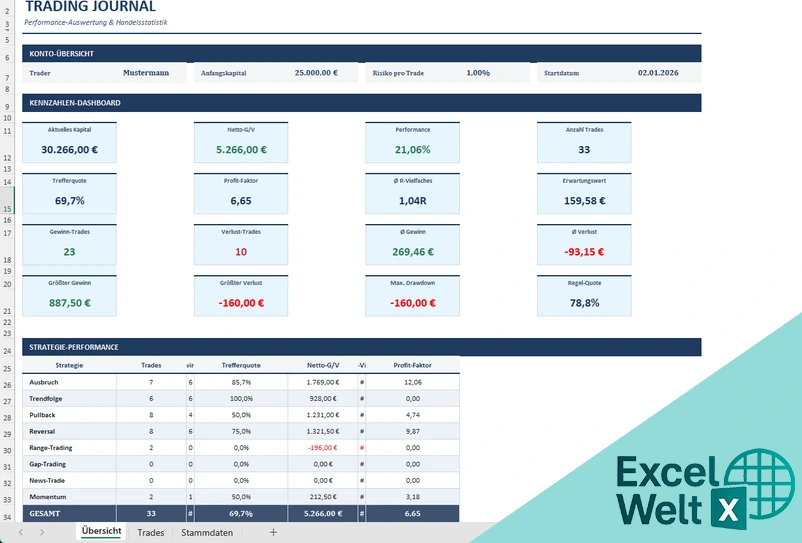Select the Gewinn-Trades value 23
The height and width of the screenshot is (543, 802).
pos(70,252)
